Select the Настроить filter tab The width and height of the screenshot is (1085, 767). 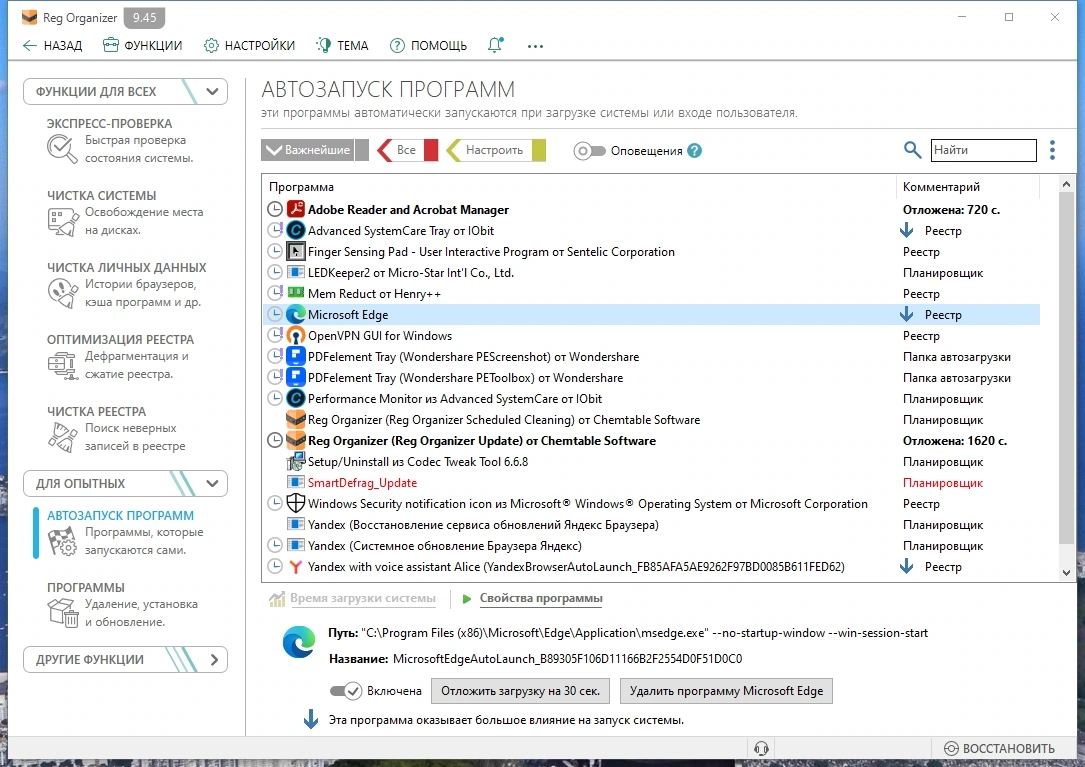tap(495, 150)
